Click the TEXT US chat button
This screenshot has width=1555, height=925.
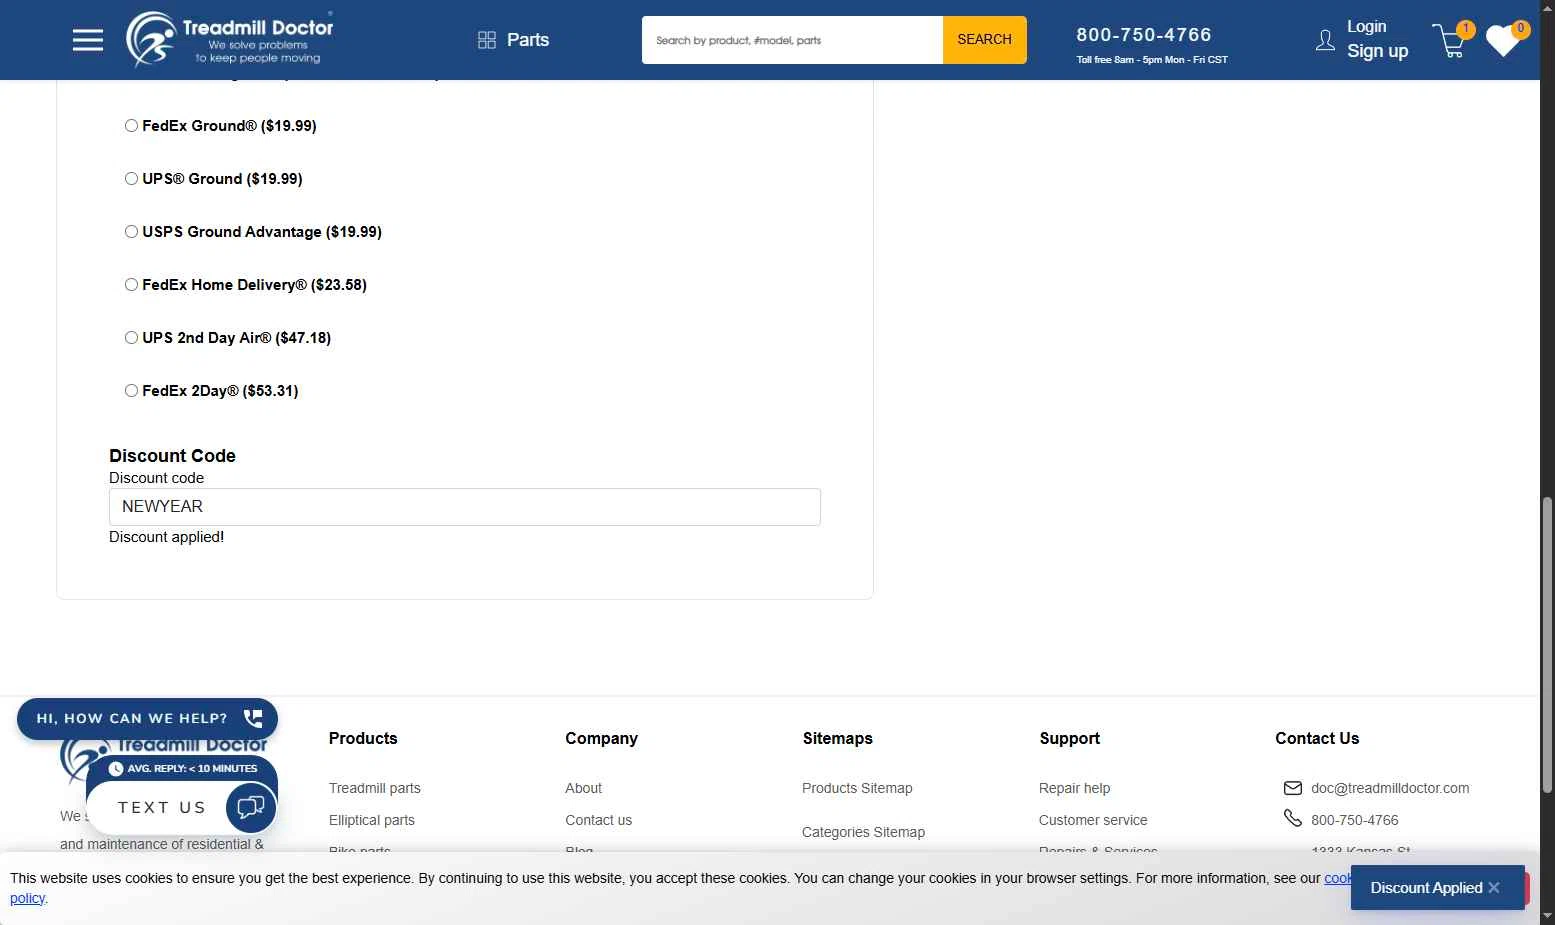[162, 808]
